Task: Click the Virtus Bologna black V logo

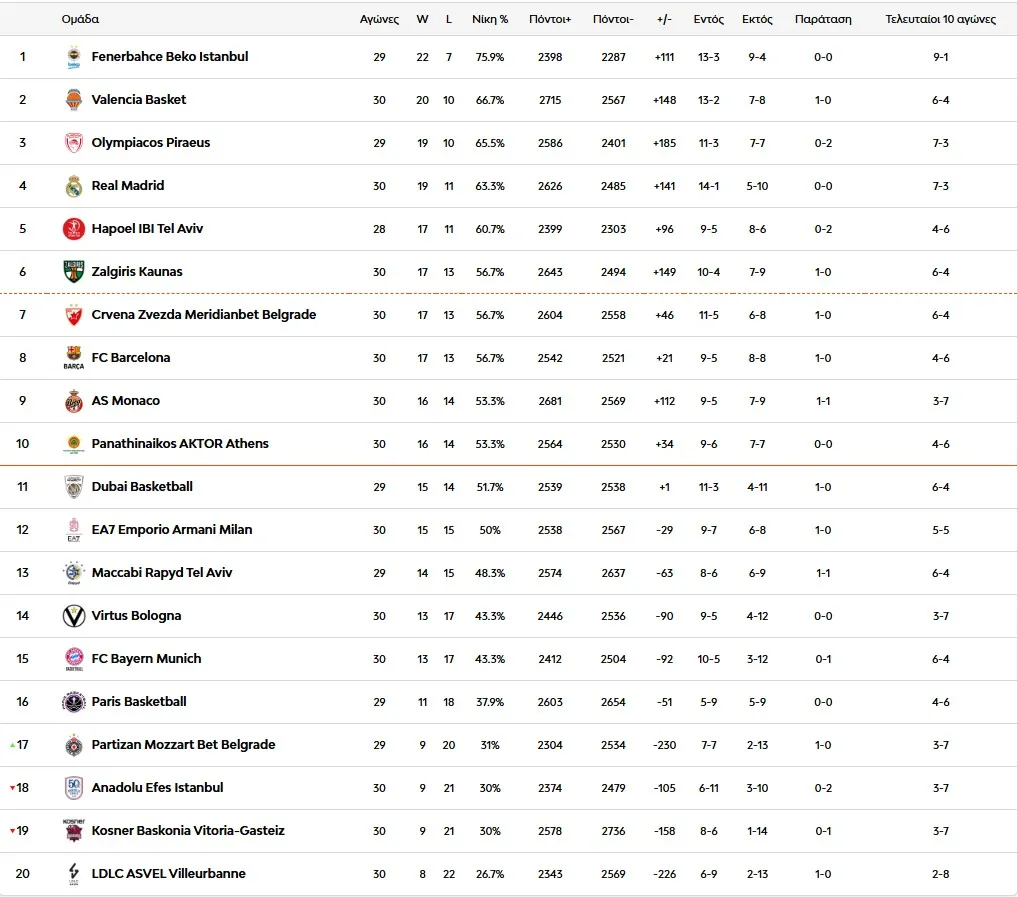Action: coord(74,616)
